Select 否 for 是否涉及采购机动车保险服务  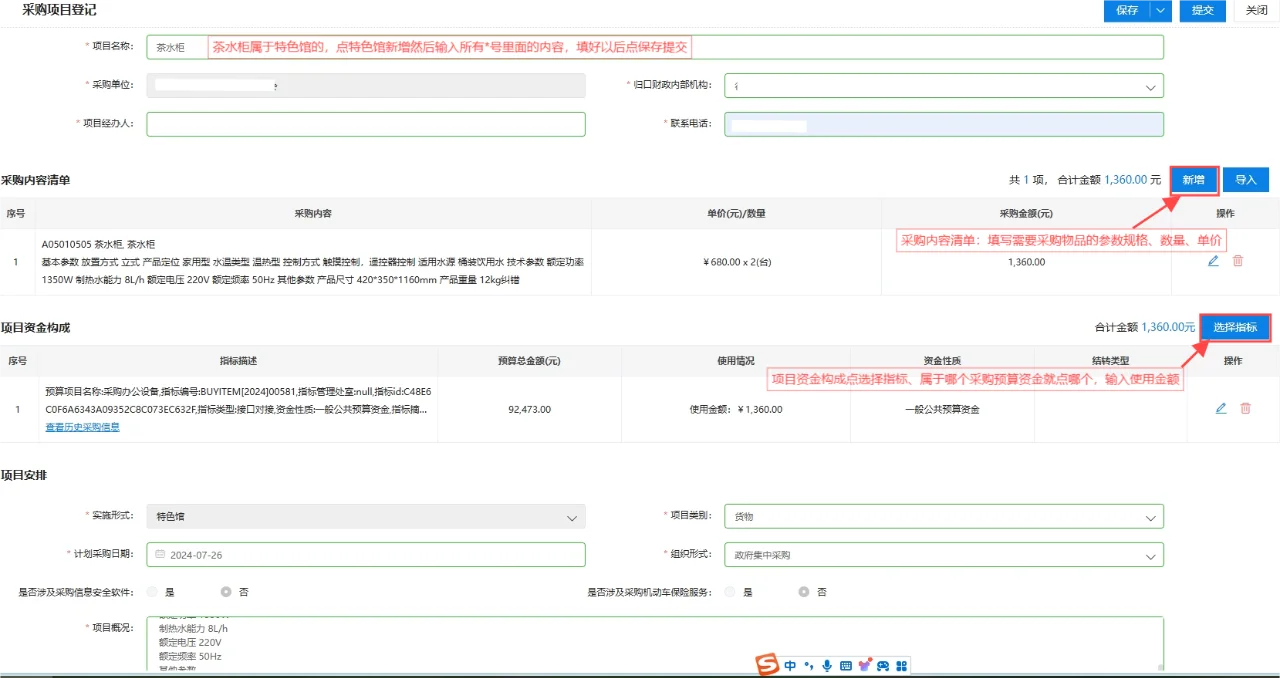click(804, 592)
